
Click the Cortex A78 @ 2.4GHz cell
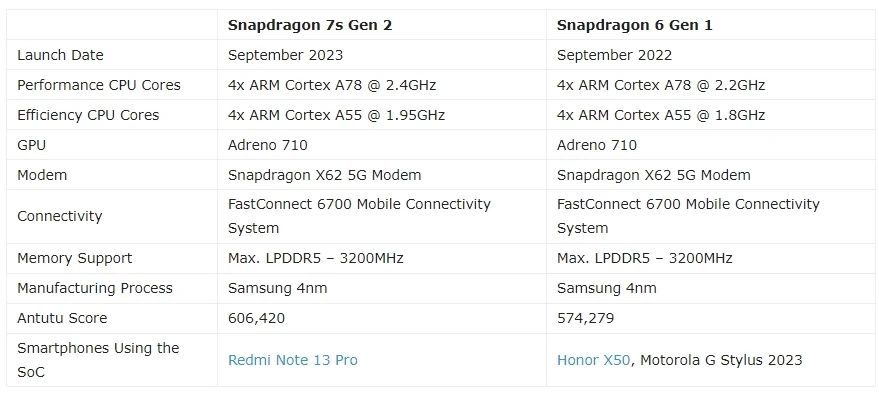click(x=332, y=85)
